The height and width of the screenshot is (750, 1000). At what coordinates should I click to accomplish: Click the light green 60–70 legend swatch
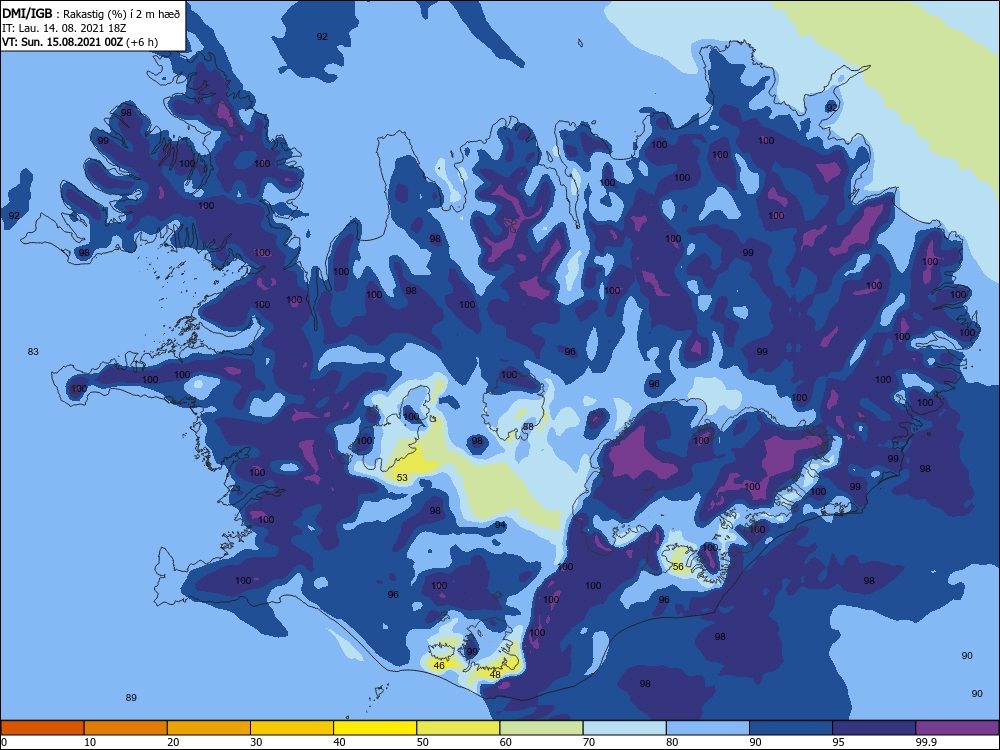point(541,728)
